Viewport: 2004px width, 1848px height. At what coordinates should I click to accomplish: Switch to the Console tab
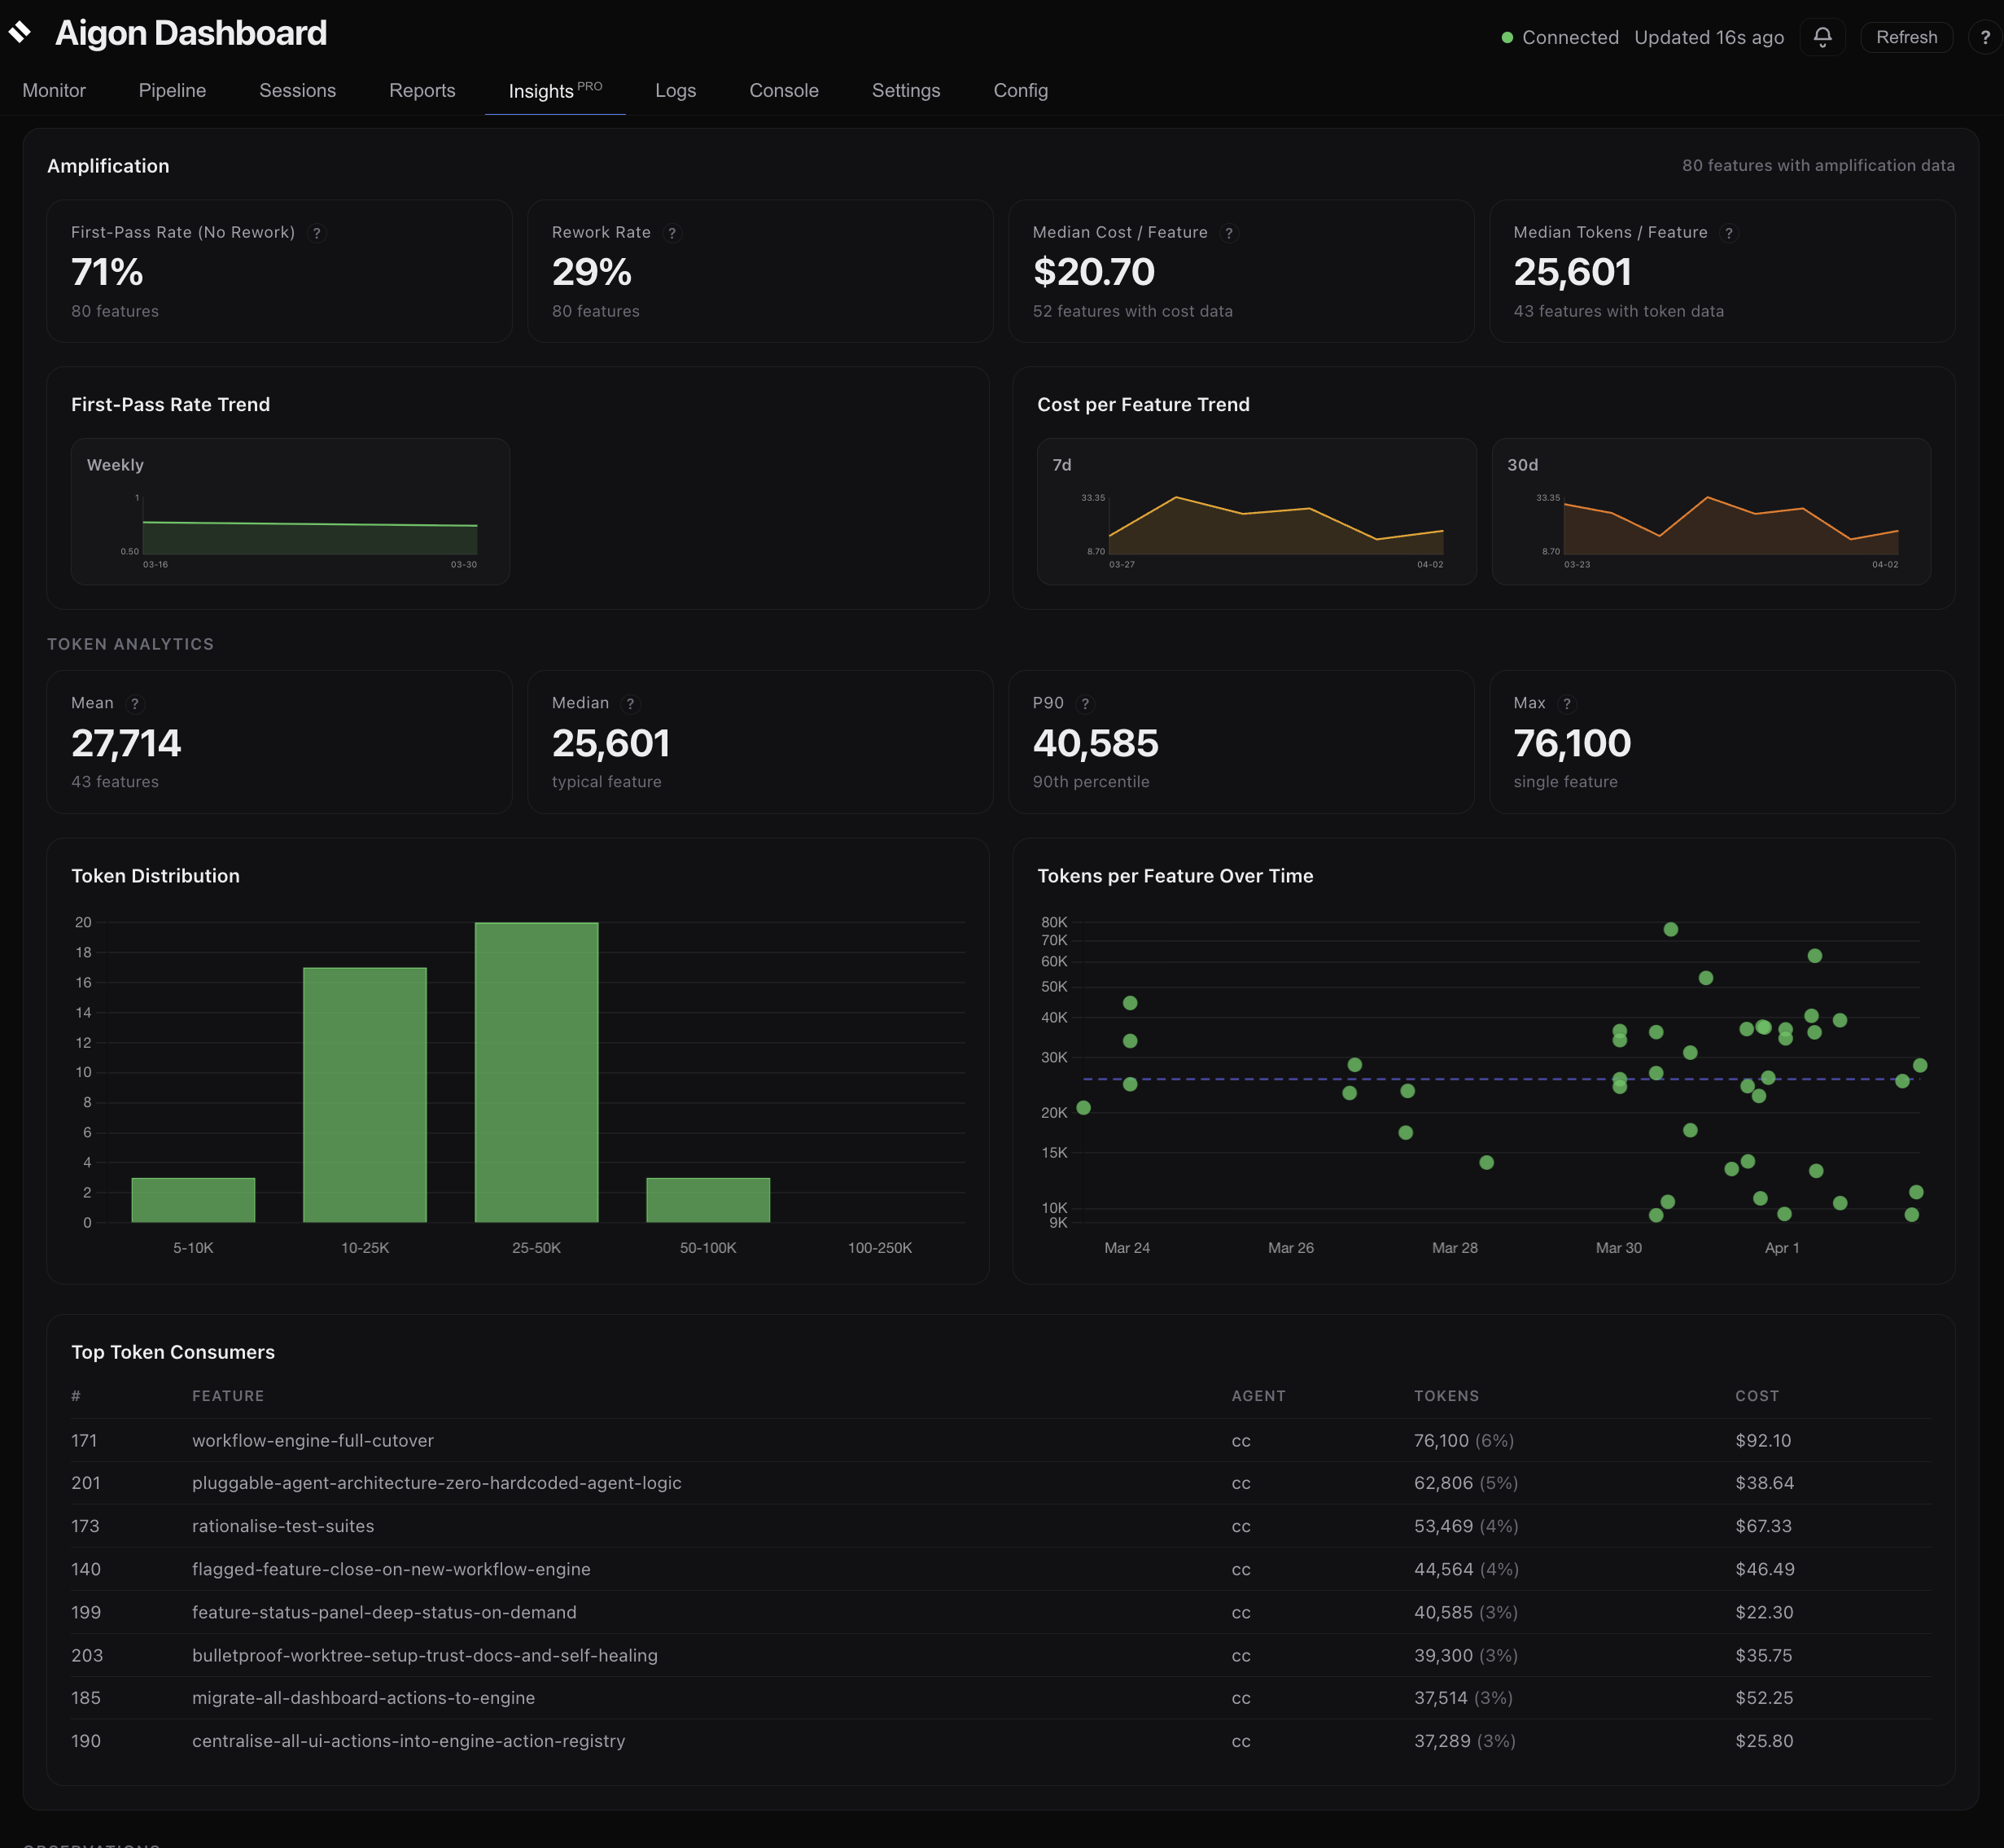[783, 90]
